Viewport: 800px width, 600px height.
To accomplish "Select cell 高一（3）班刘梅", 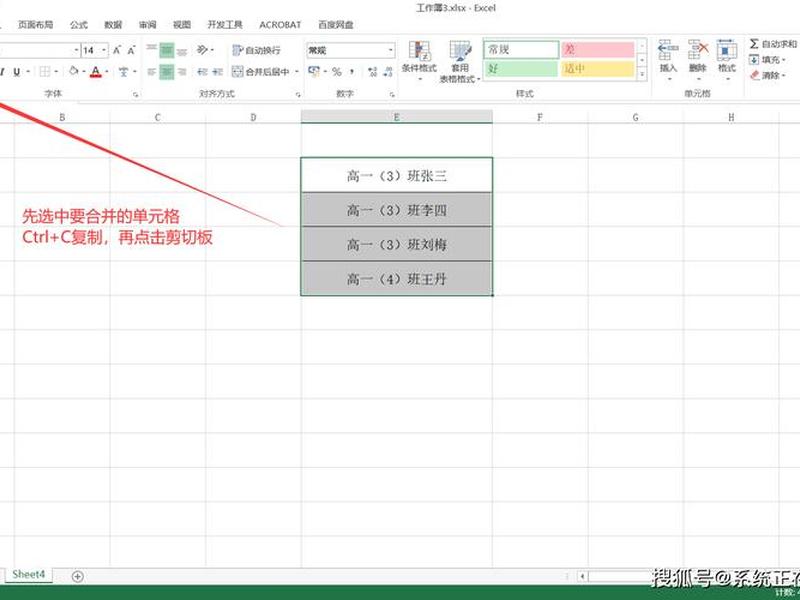I will pos(396,244).
